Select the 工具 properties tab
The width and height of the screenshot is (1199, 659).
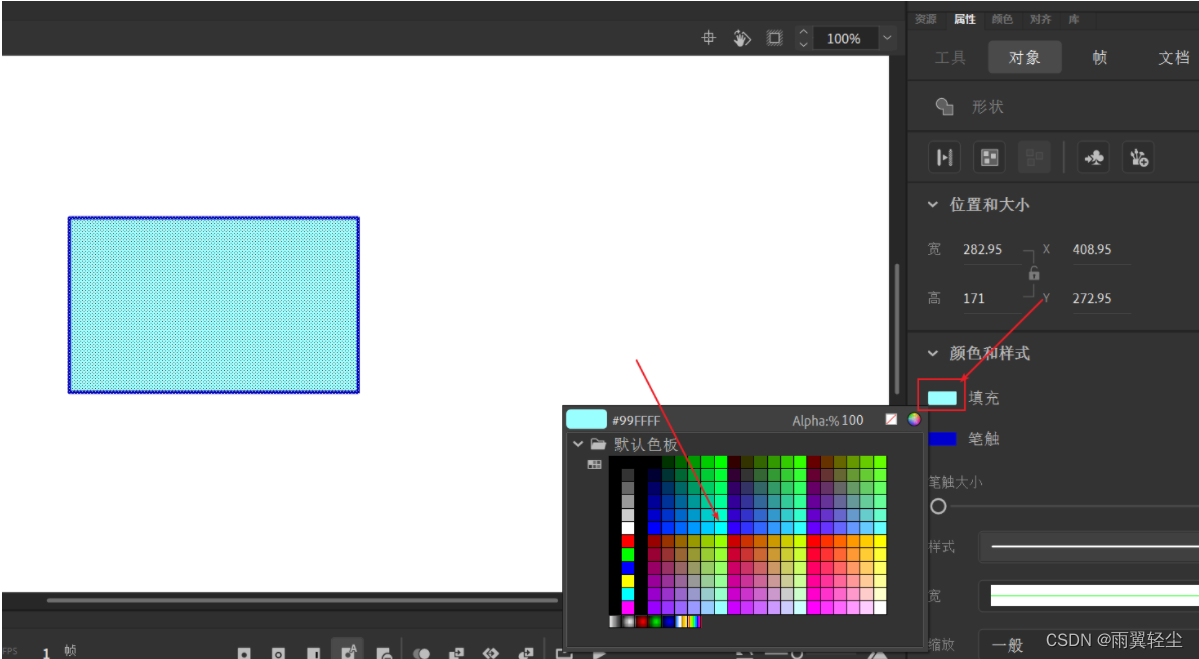[950, 57]
